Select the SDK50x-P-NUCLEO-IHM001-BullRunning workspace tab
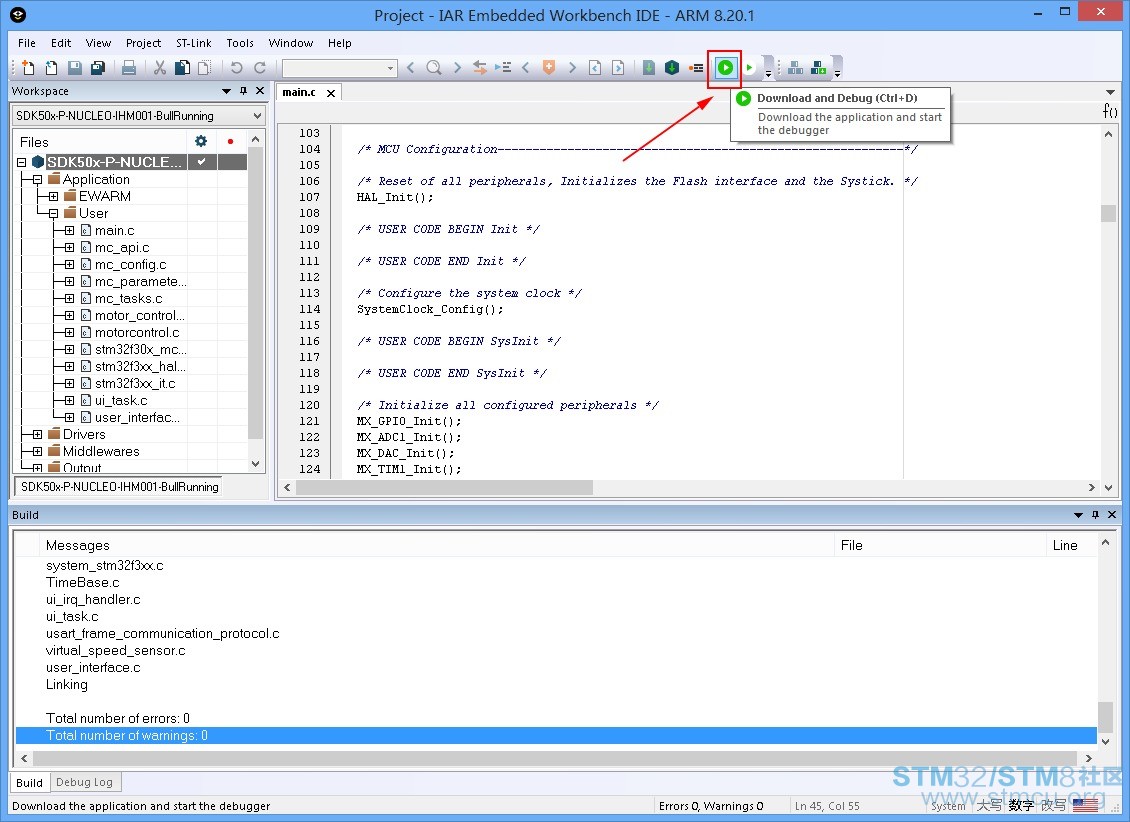 pyautogui.click(x=119, y=487)
